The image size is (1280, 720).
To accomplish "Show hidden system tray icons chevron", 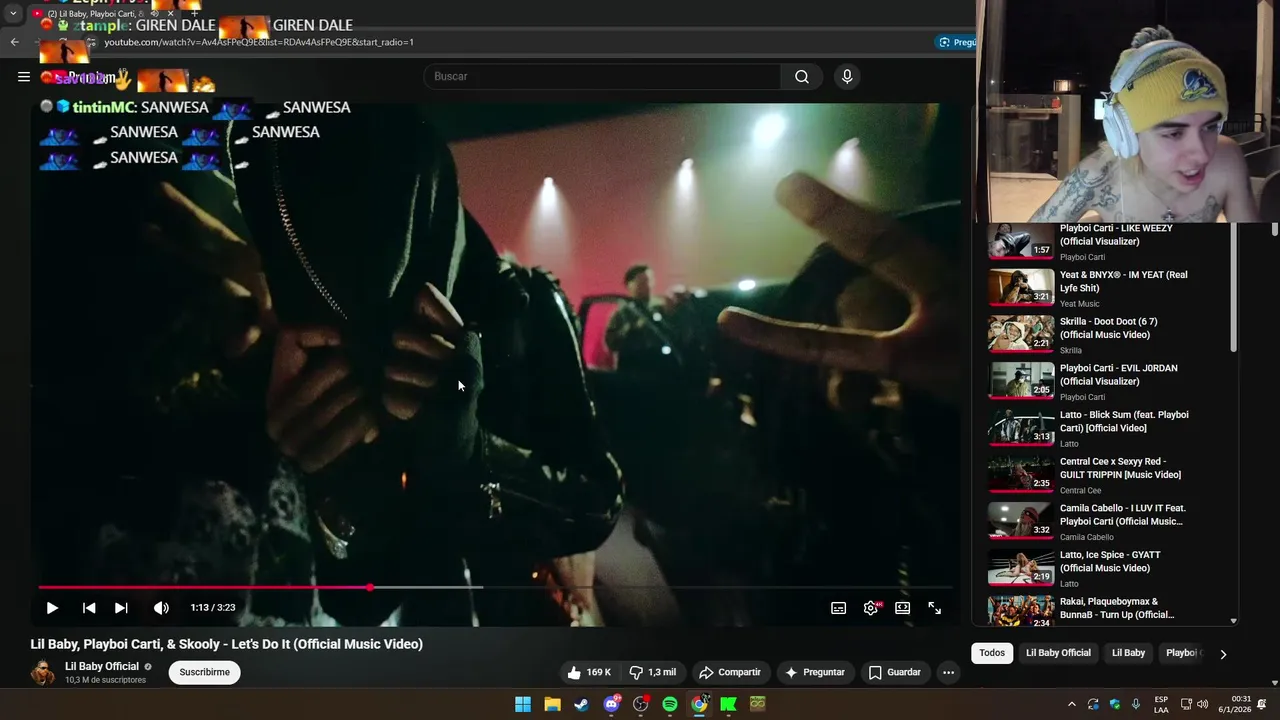I will tap(1072, 704).
